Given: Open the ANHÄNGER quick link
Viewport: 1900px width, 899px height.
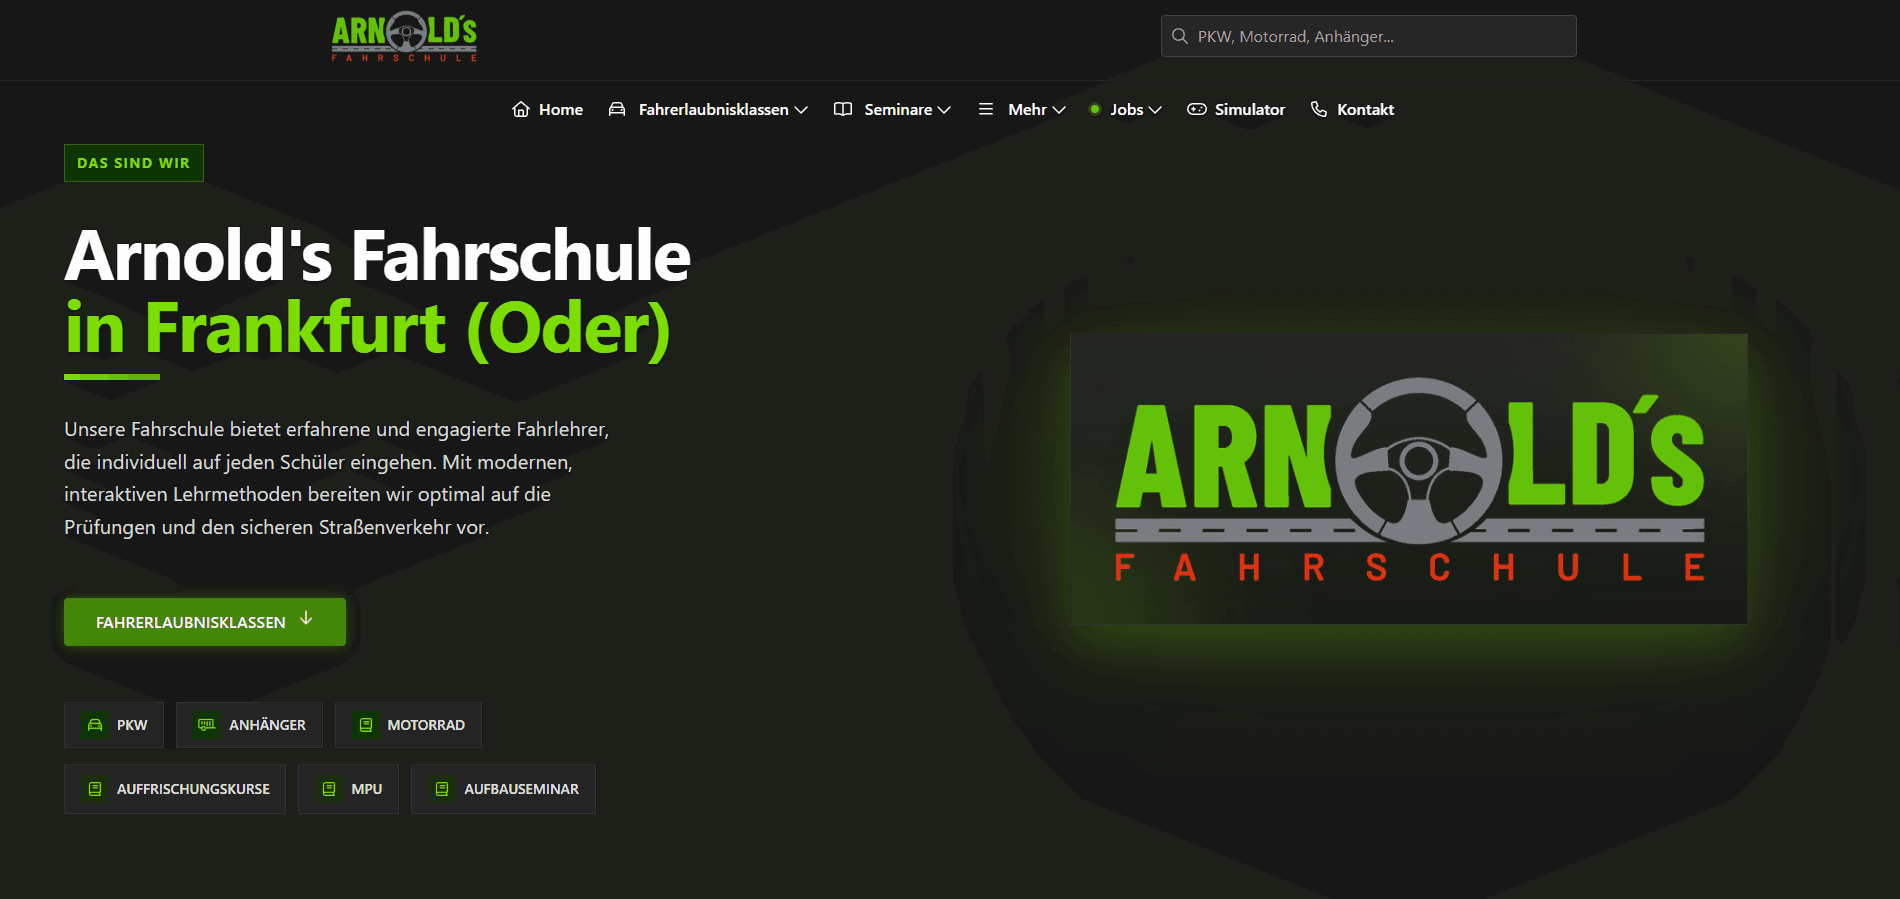Looking at the screenshot, I should click(249, 725).
